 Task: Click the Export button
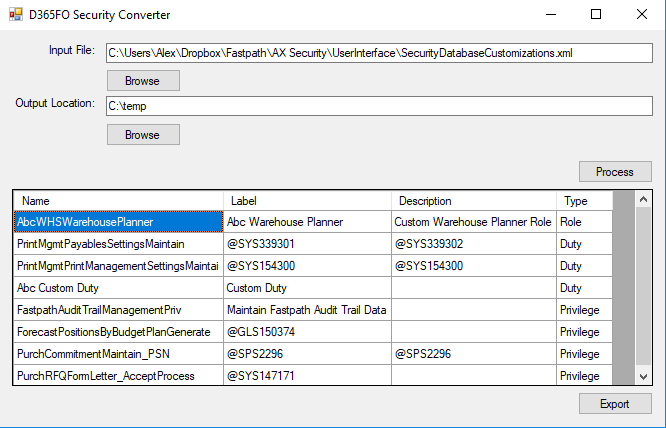pos(615,403)
